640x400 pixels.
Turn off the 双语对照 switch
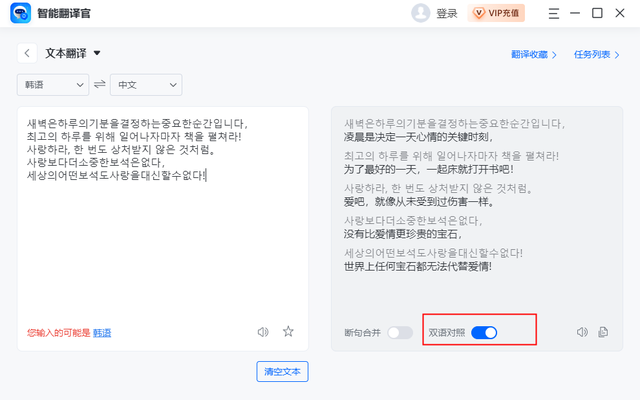(x=484, y=333)
